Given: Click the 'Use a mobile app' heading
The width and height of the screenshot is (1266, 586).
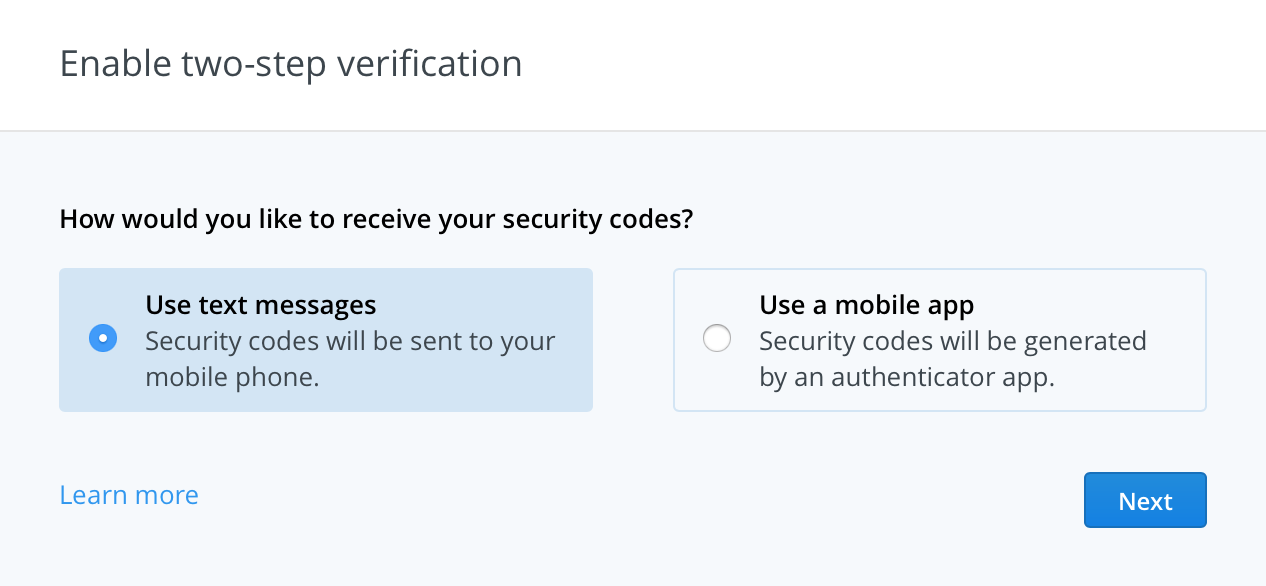Looking at the screenshot, I should 866,305.
